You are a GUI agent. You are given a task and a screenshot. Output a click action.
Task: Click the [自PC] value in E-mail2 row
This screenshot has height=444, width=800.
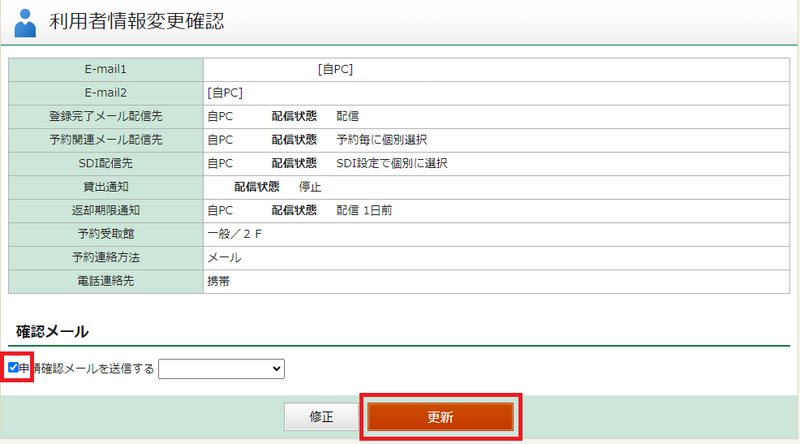tap(225, 93)
